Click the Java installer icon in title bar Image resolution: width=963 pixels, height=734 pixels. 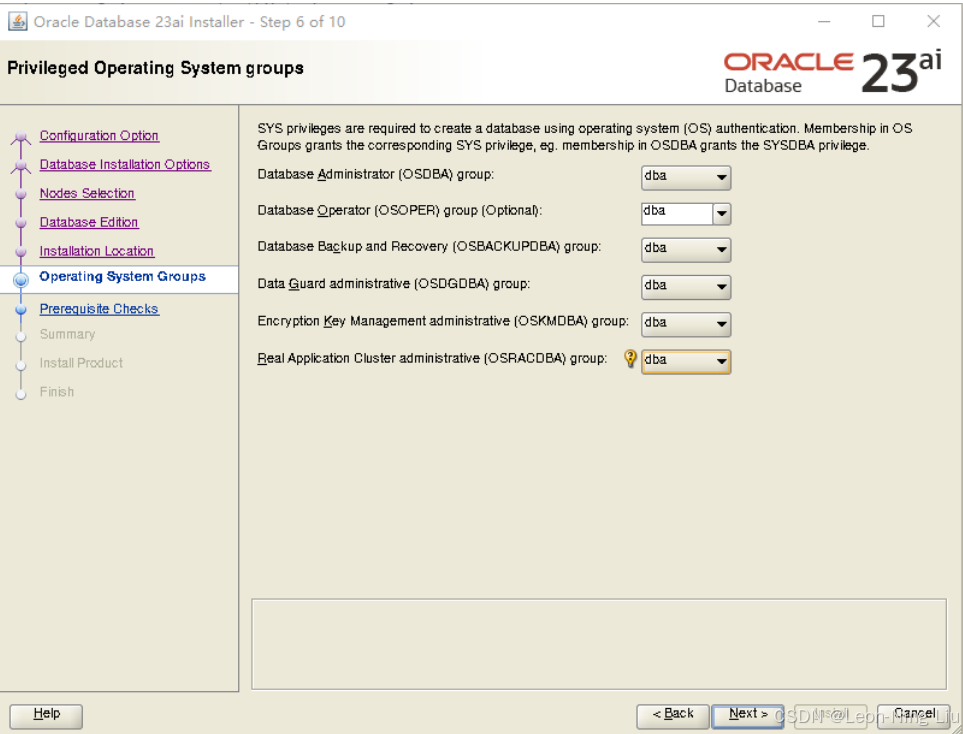(x=17, y=21)
